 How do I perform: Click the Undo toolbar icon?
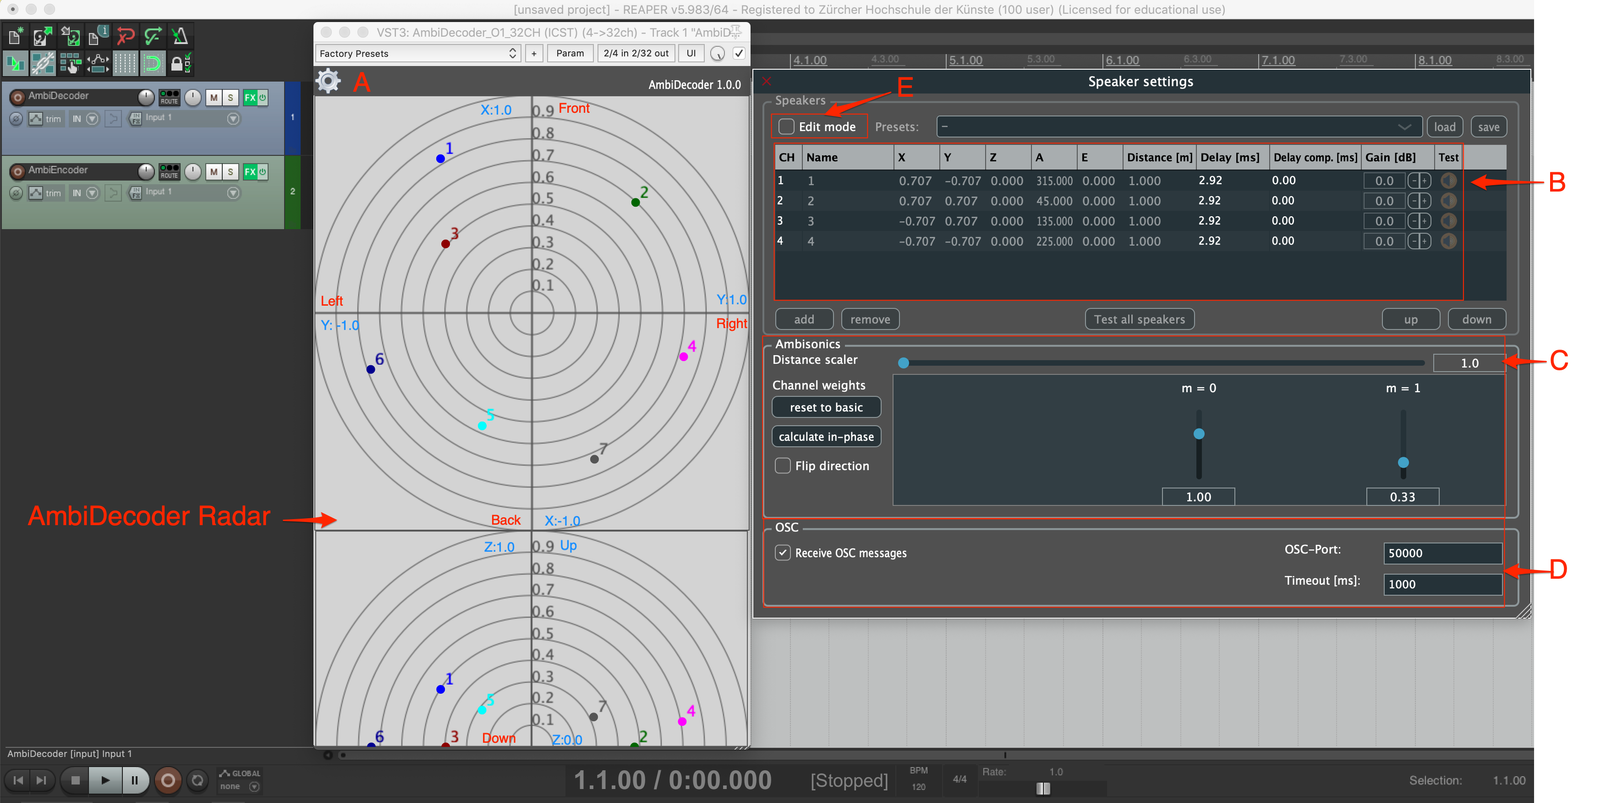pos(125,37)
